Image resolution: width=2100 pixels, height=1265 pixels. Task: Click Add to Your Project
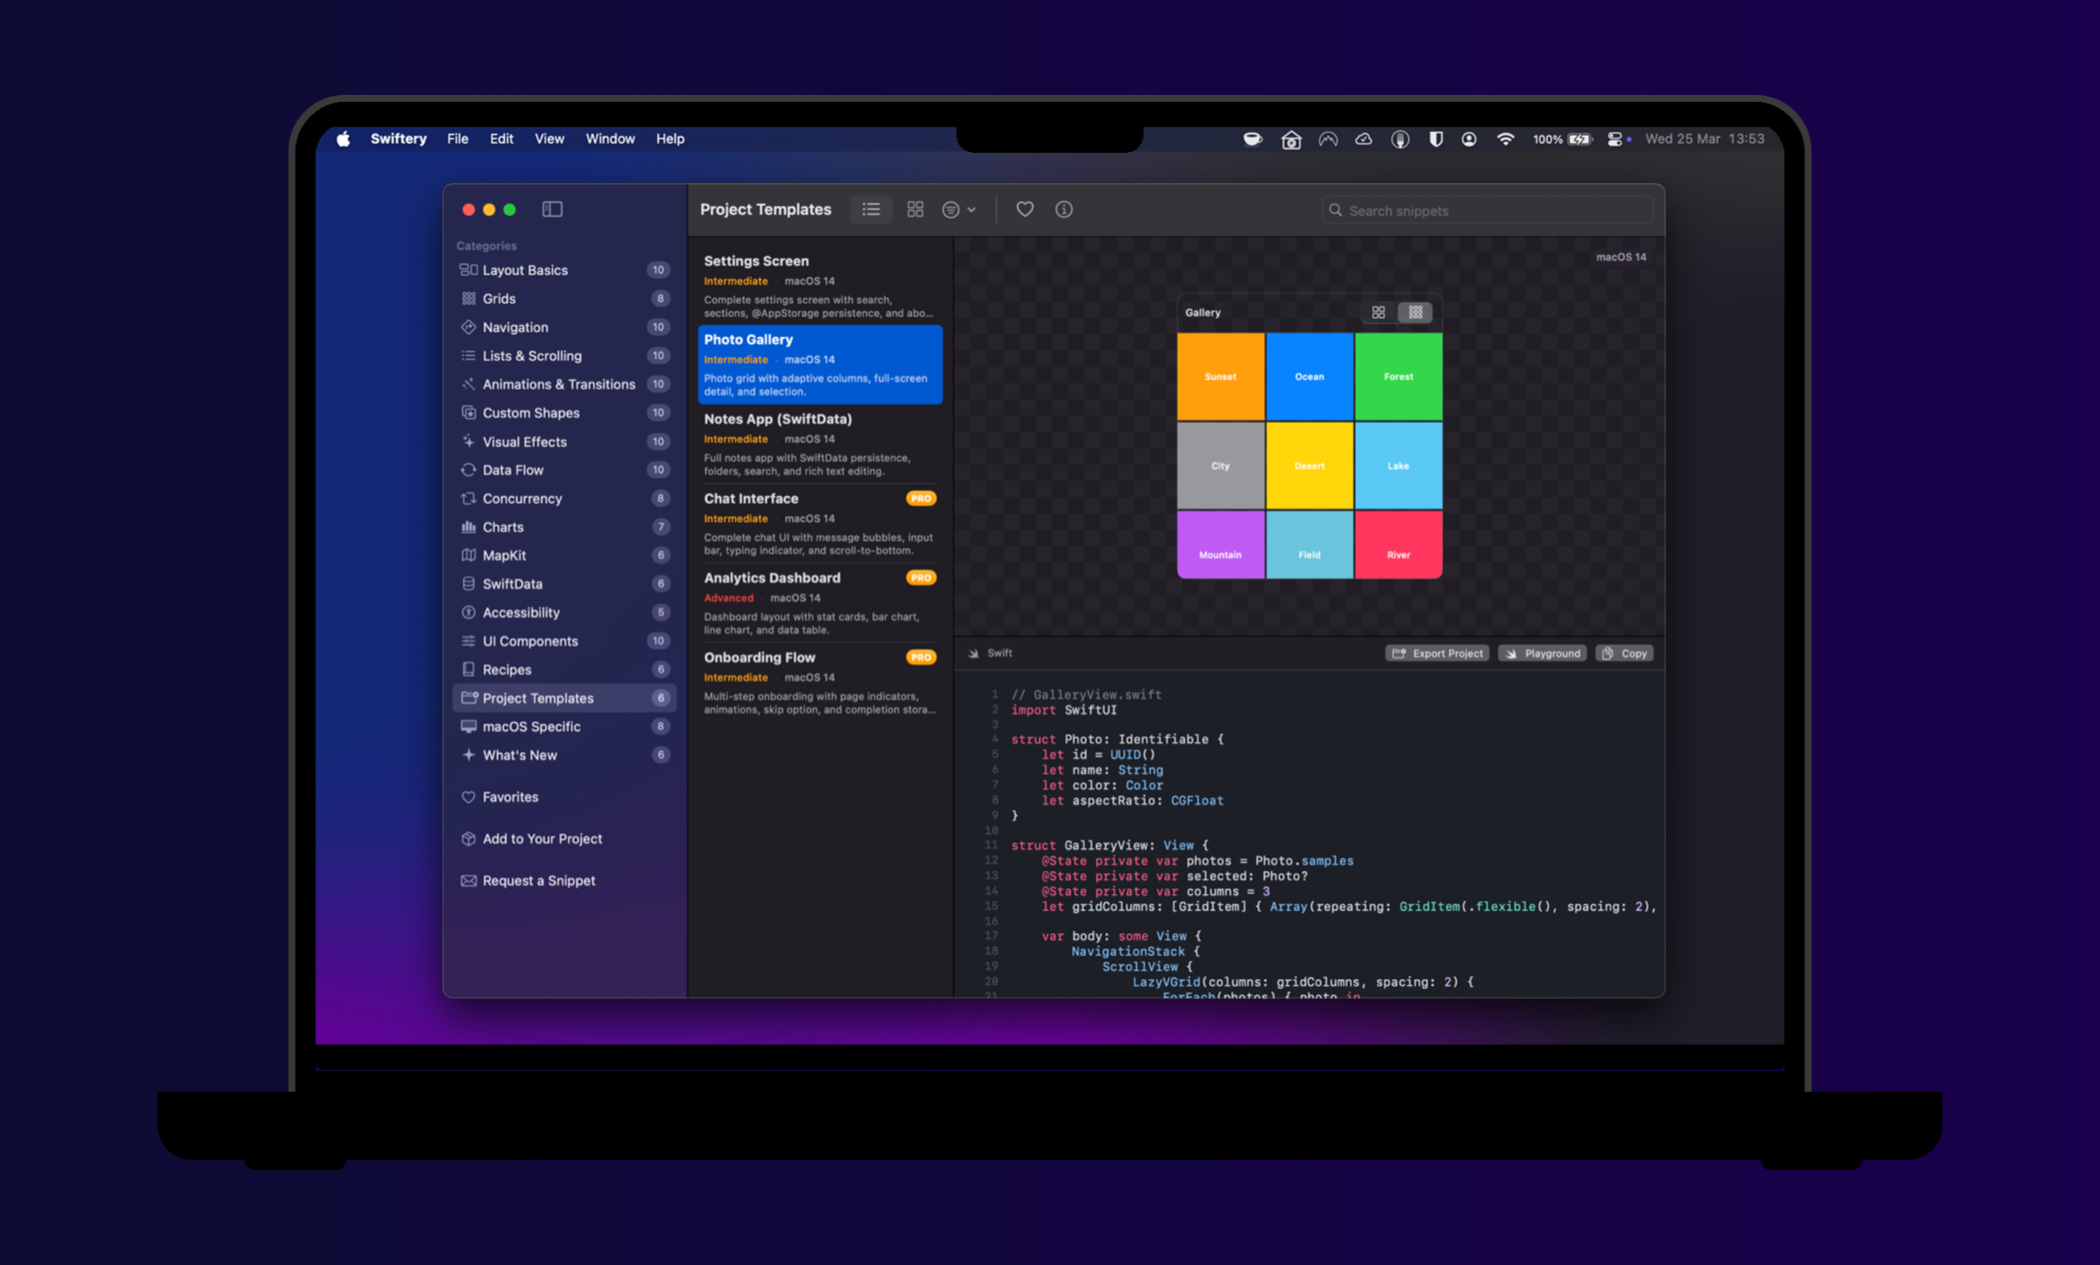pyautogui.click(x=564, y=838)
